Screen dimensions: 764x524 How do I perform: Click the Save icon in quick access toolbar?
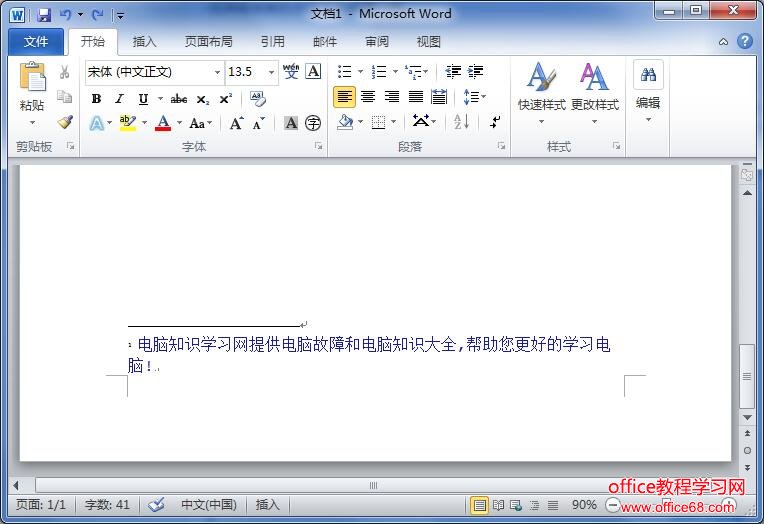(x=44, y=15)
